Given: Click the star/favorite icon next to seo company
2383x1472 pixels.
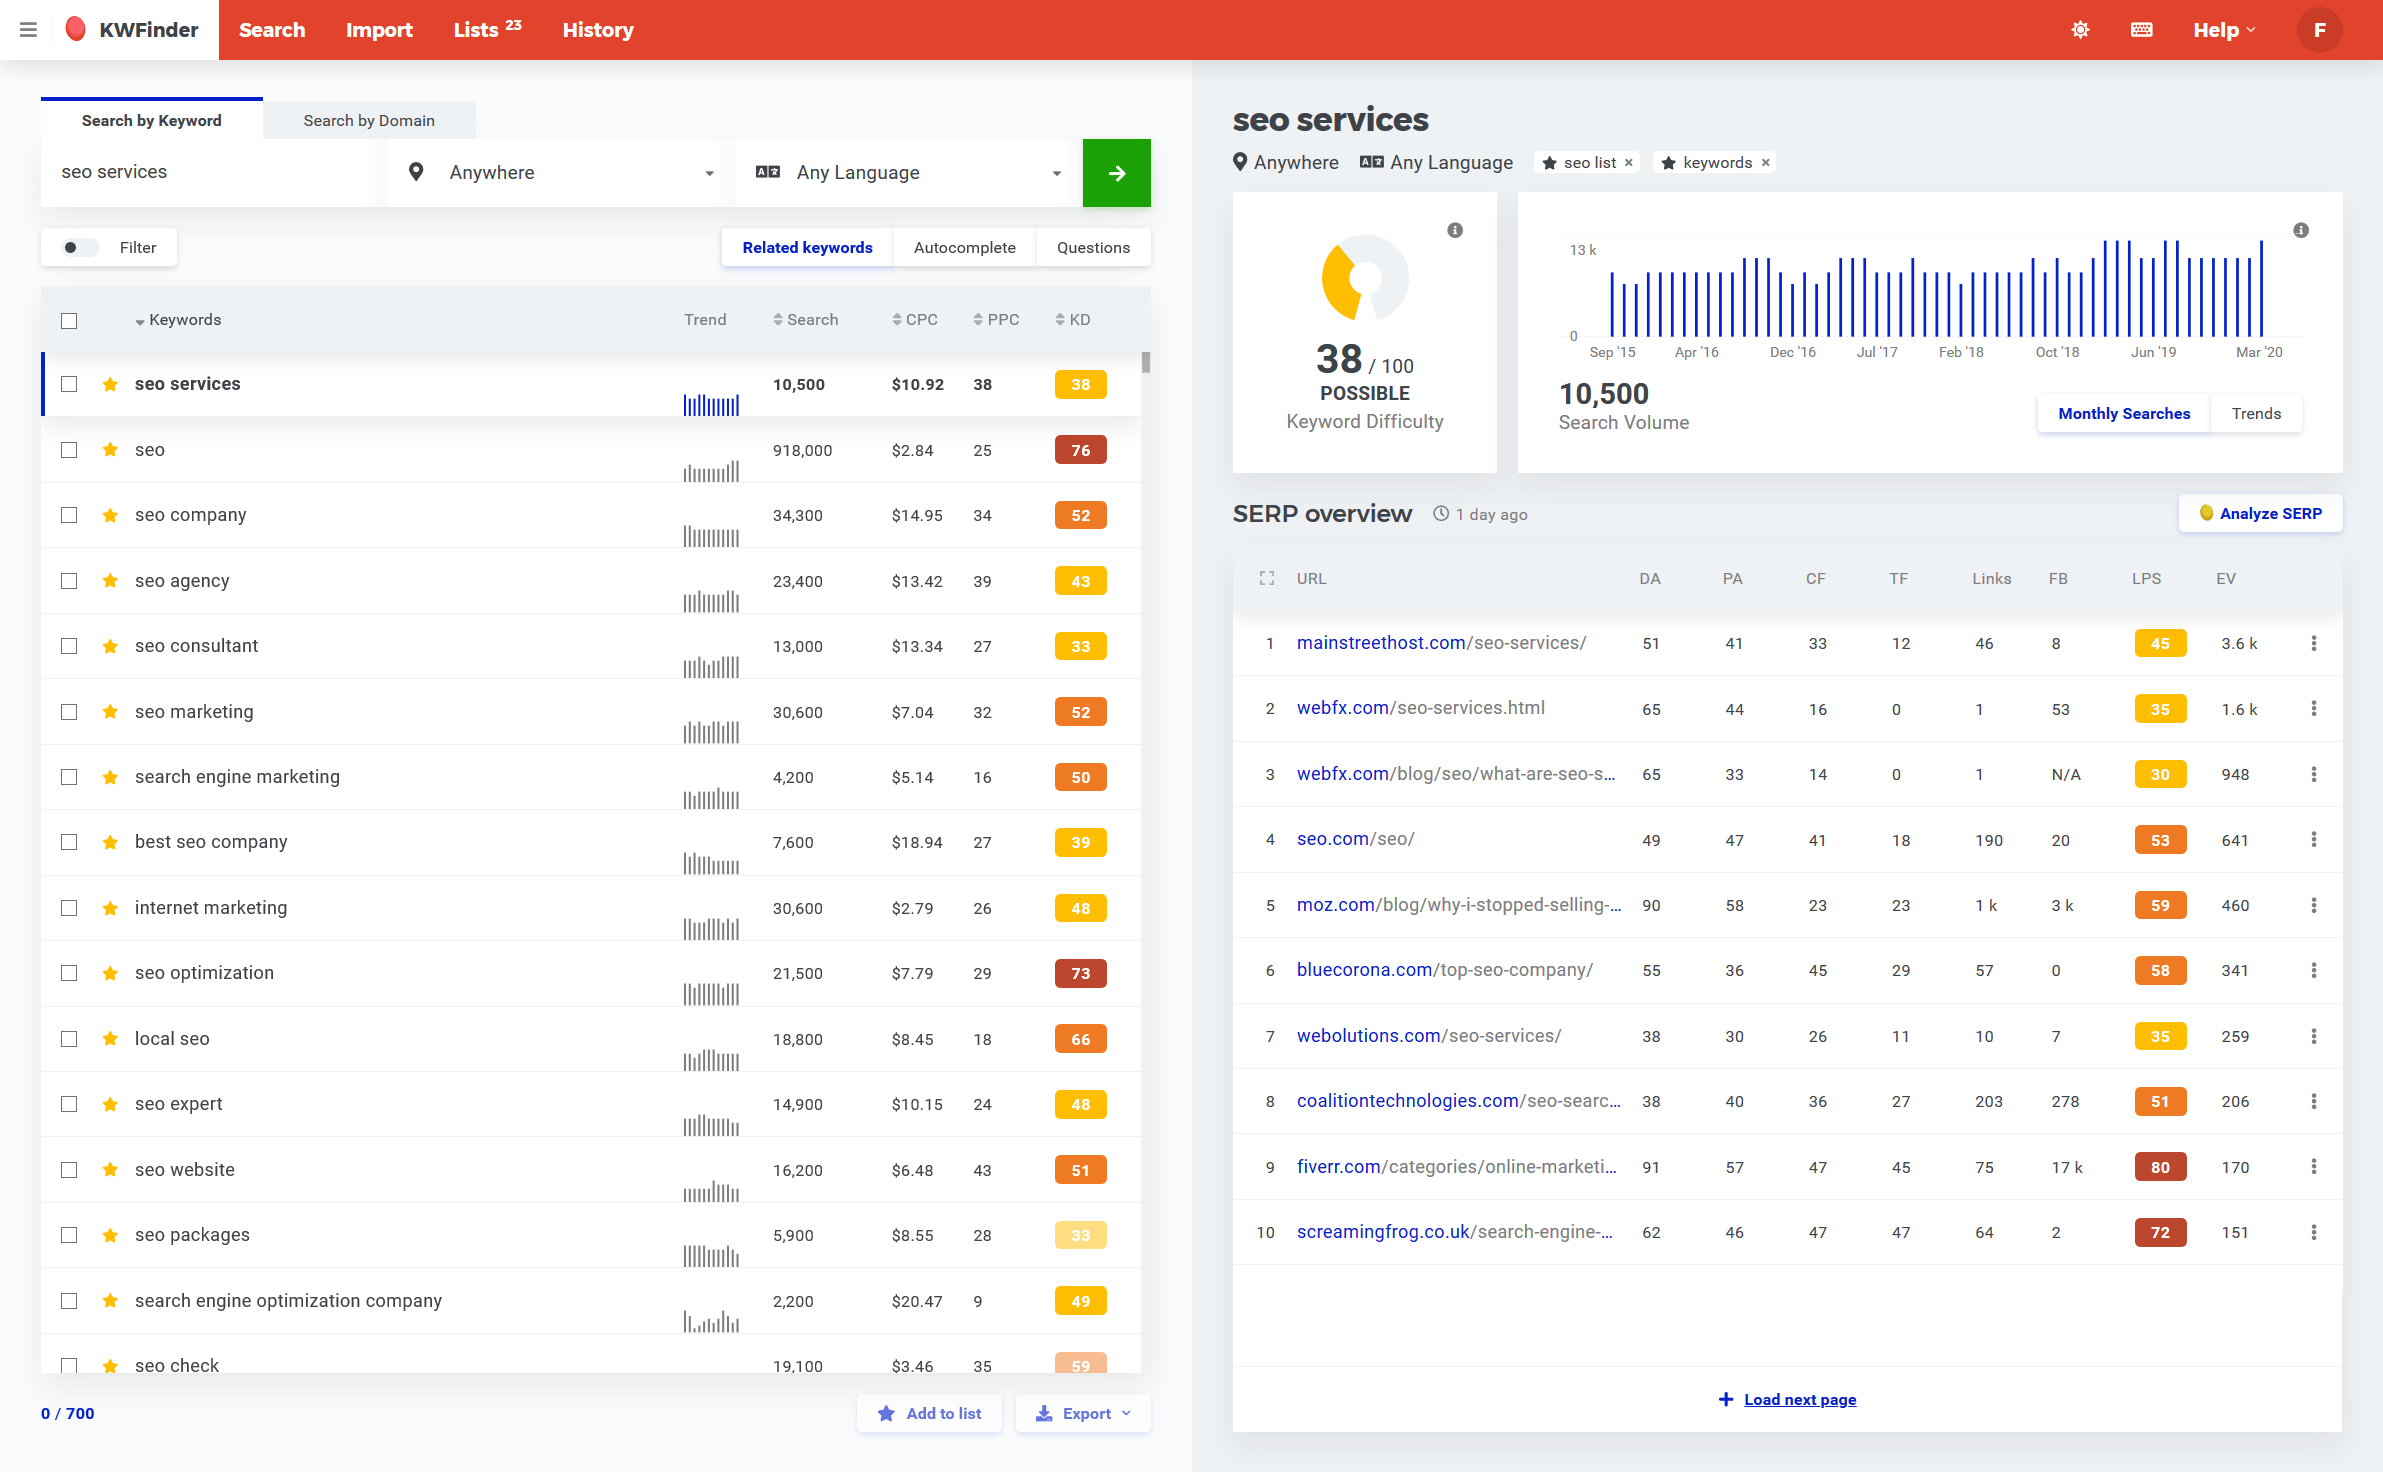Looking at the screenshot, I should point(111,514).
